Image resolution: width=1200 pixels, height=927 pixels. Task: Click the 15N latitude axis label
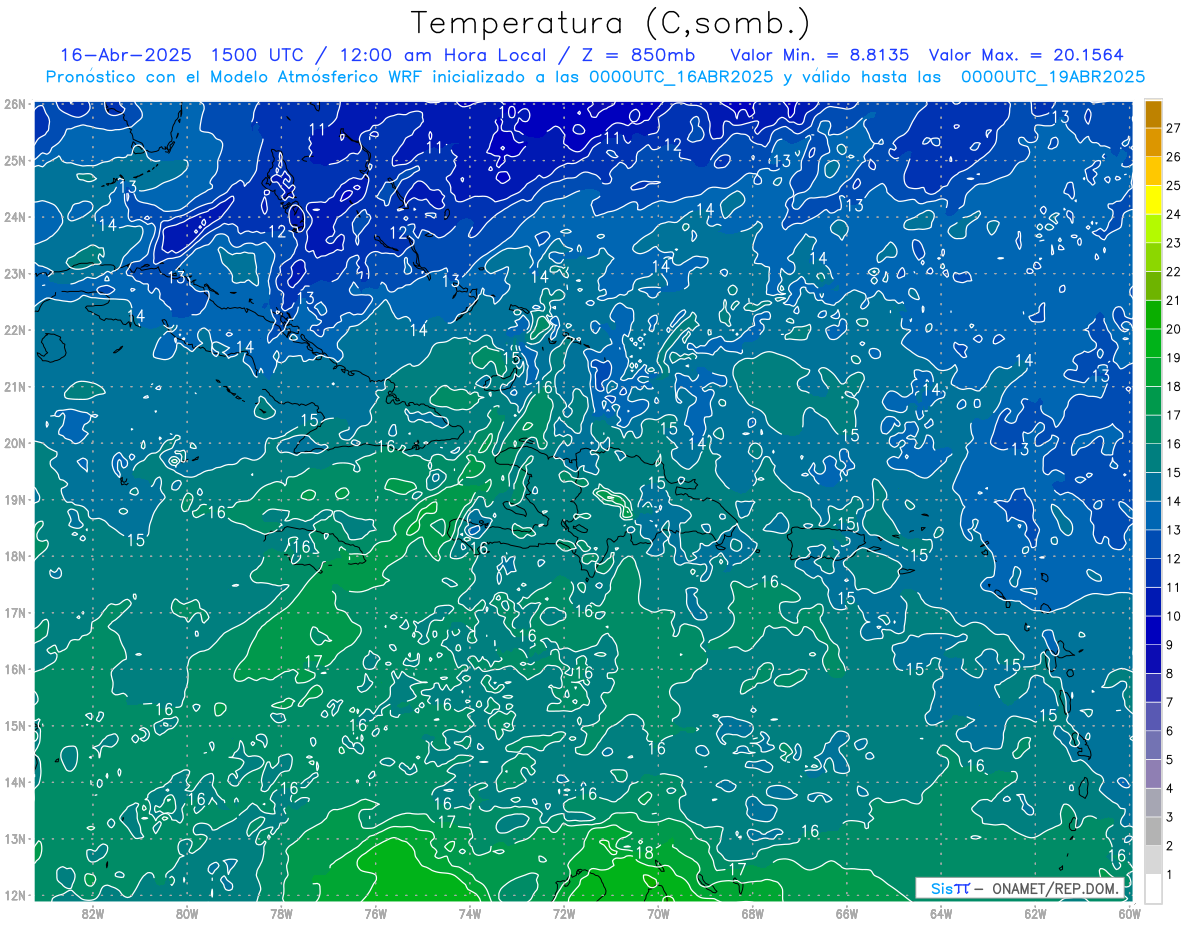point(14,725)
